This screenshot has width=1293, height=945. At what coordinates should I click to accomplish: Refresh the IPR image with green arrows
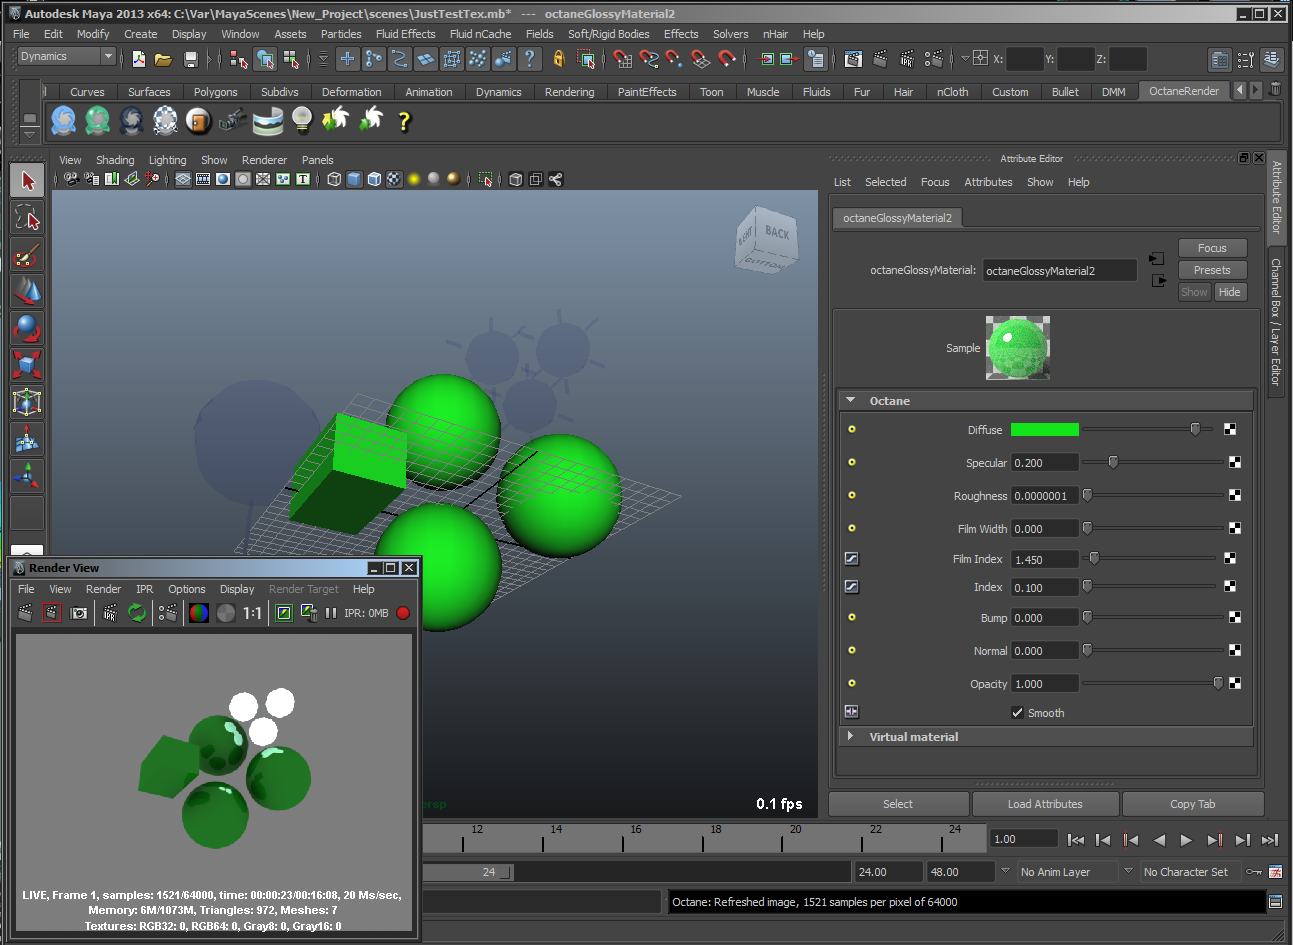(137, 613)
